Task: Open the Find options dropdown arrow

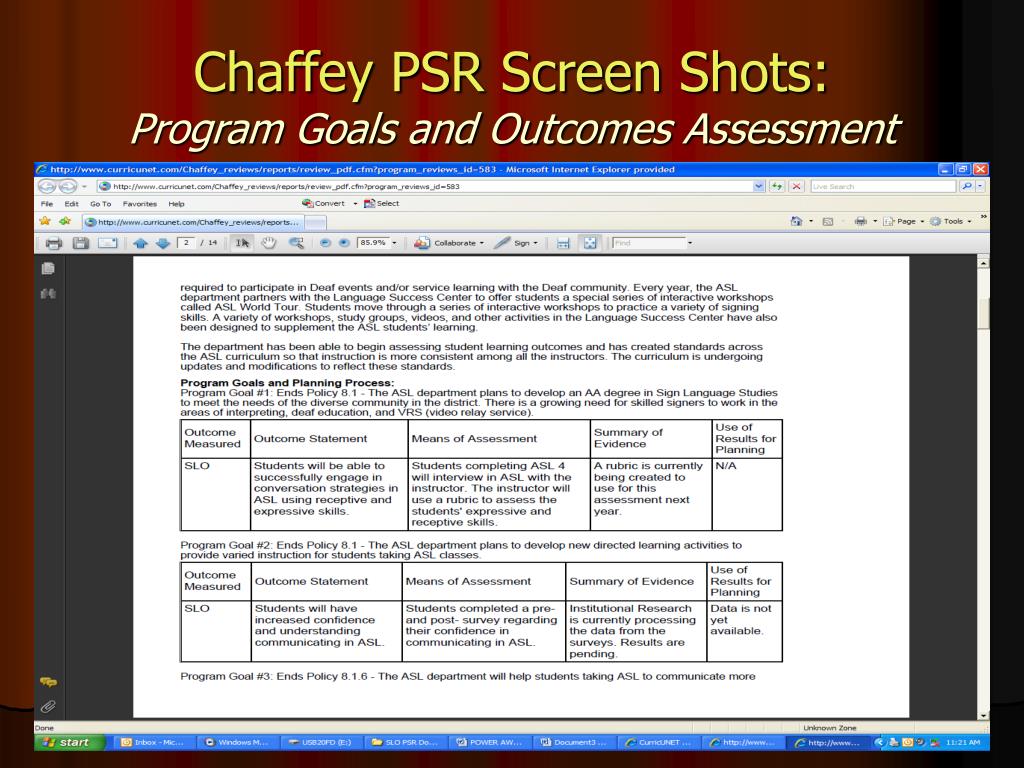Action: point(690,243)
